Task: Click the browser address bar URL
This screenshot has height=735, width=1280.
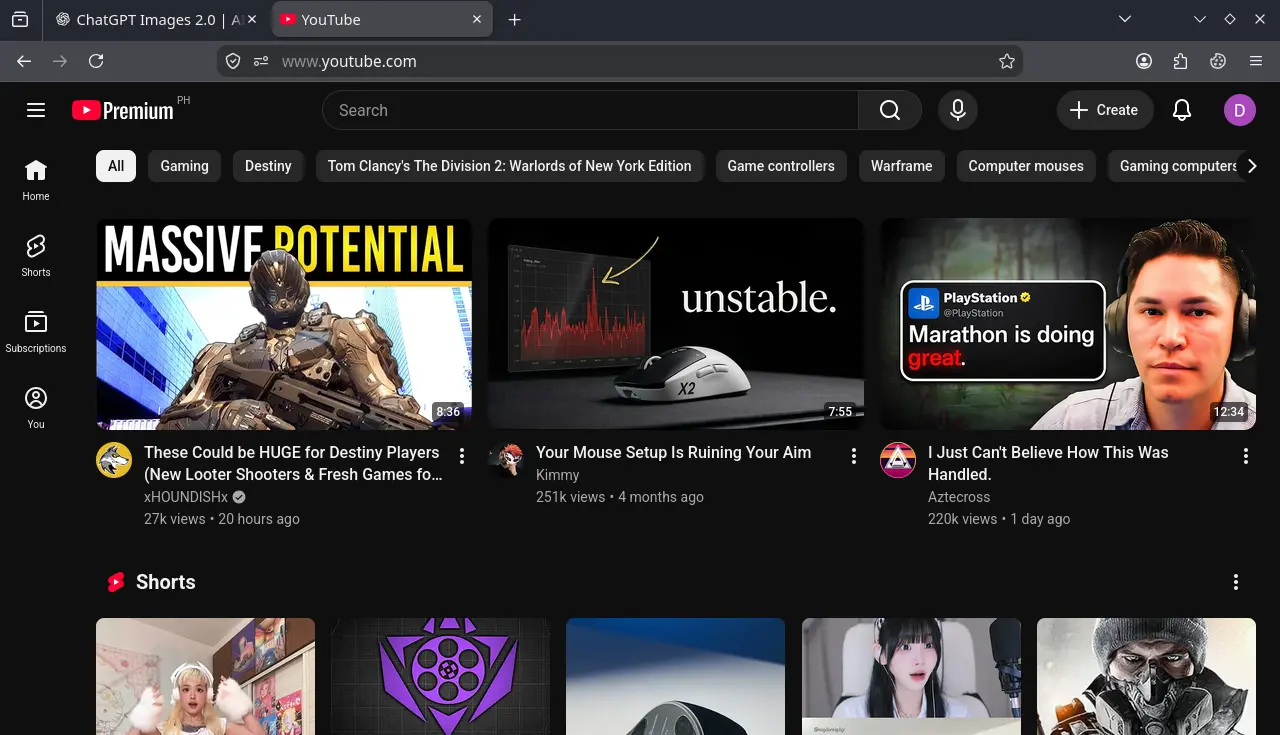Action: 349,61
